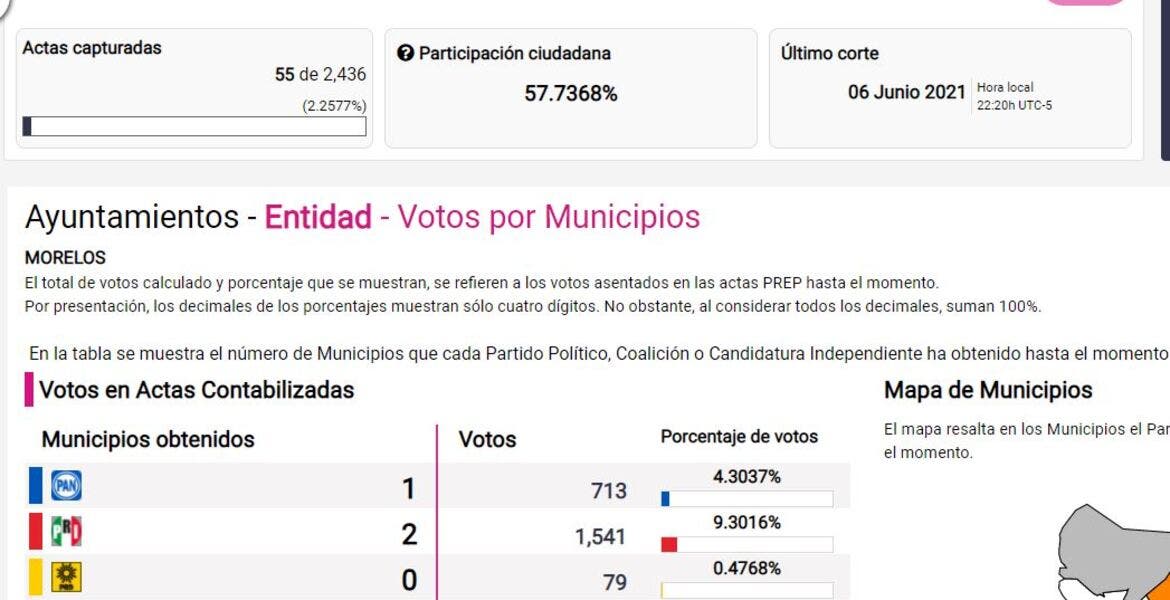Screen dimensions: 1170x600
Task: Click the Actas capturadas progress bar
Action: [195, 127]
